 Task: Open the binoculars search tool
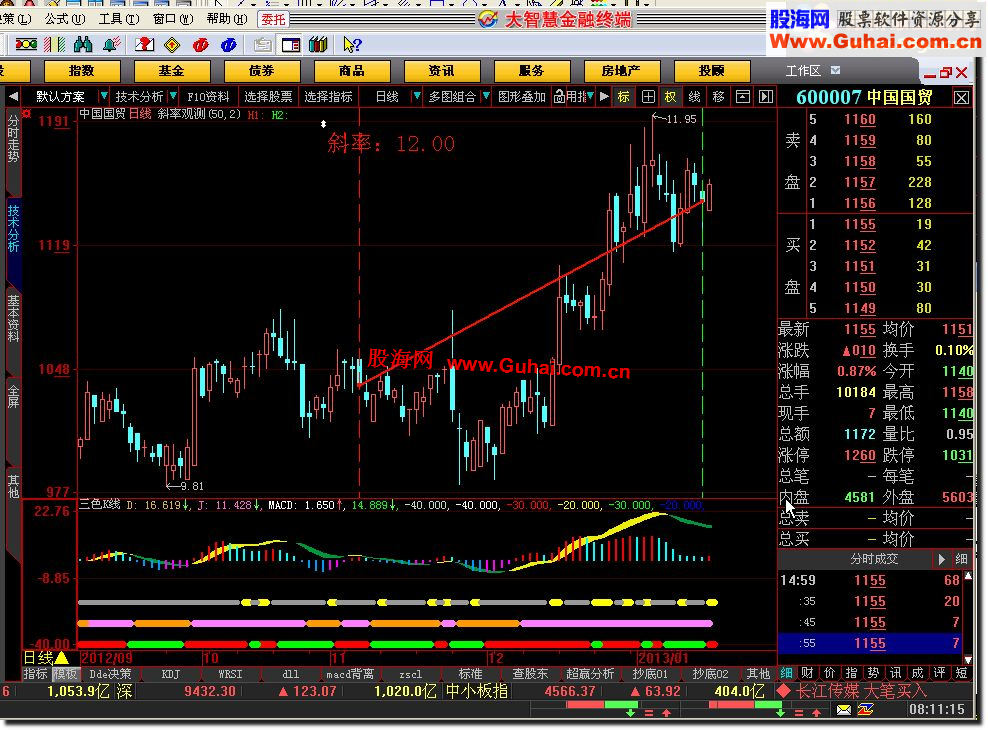[x=83, y=45]
